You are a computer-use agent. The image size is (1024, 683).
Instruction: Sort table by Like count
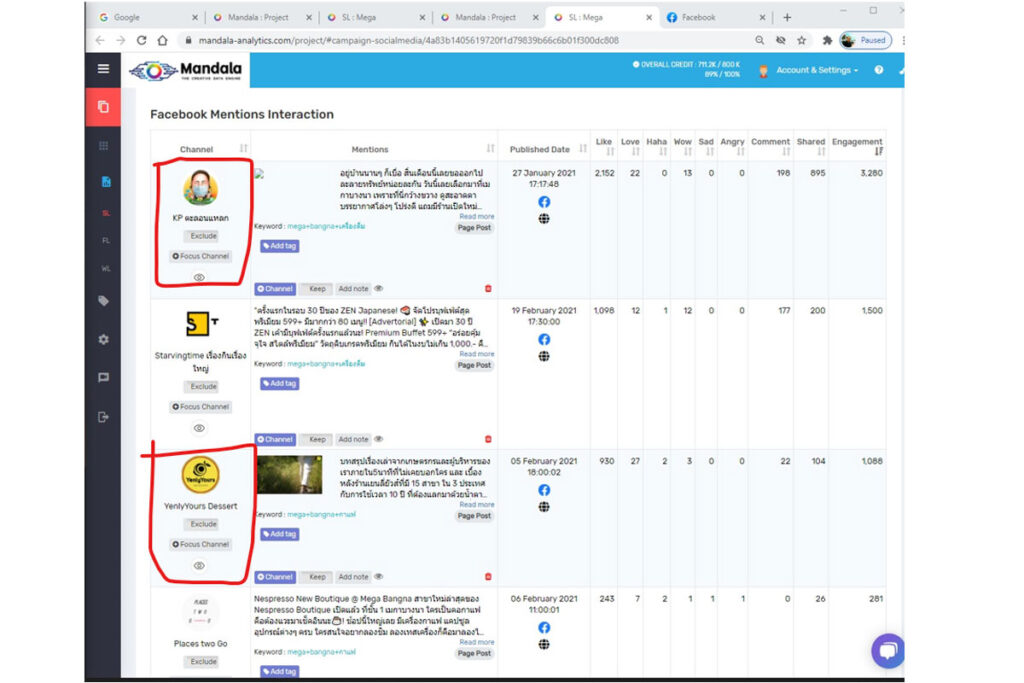610,151
